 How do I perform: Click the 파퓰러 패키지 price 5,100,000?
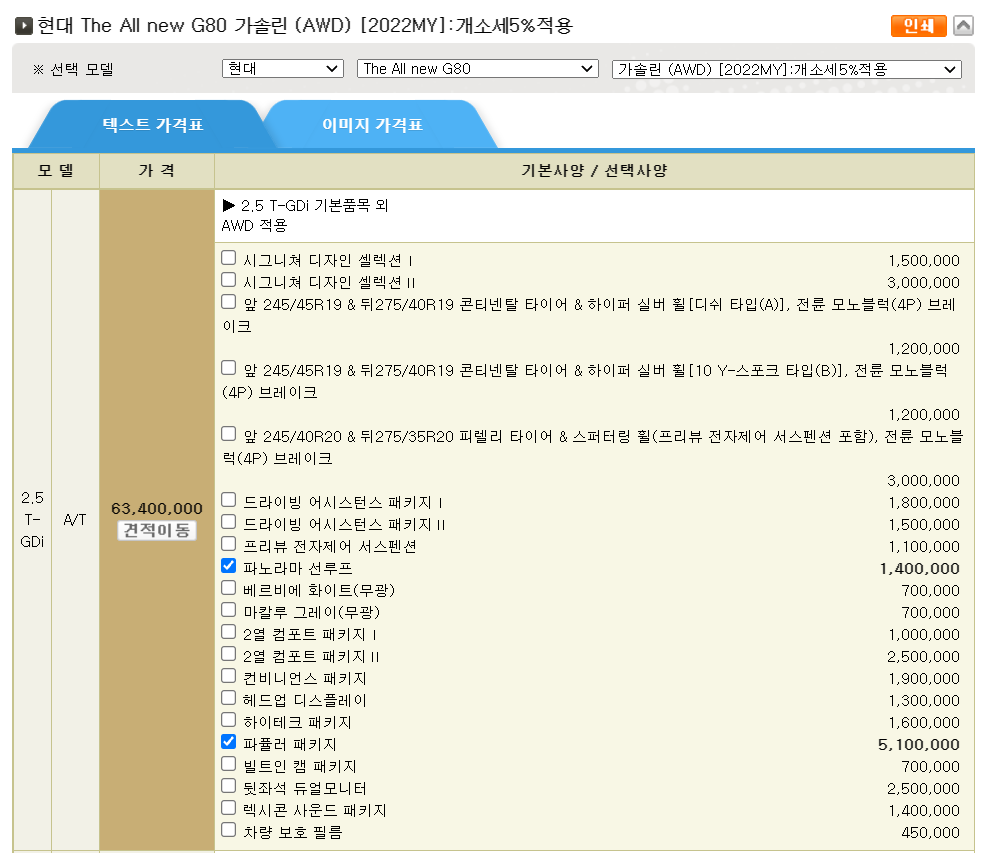click(919, 745)
